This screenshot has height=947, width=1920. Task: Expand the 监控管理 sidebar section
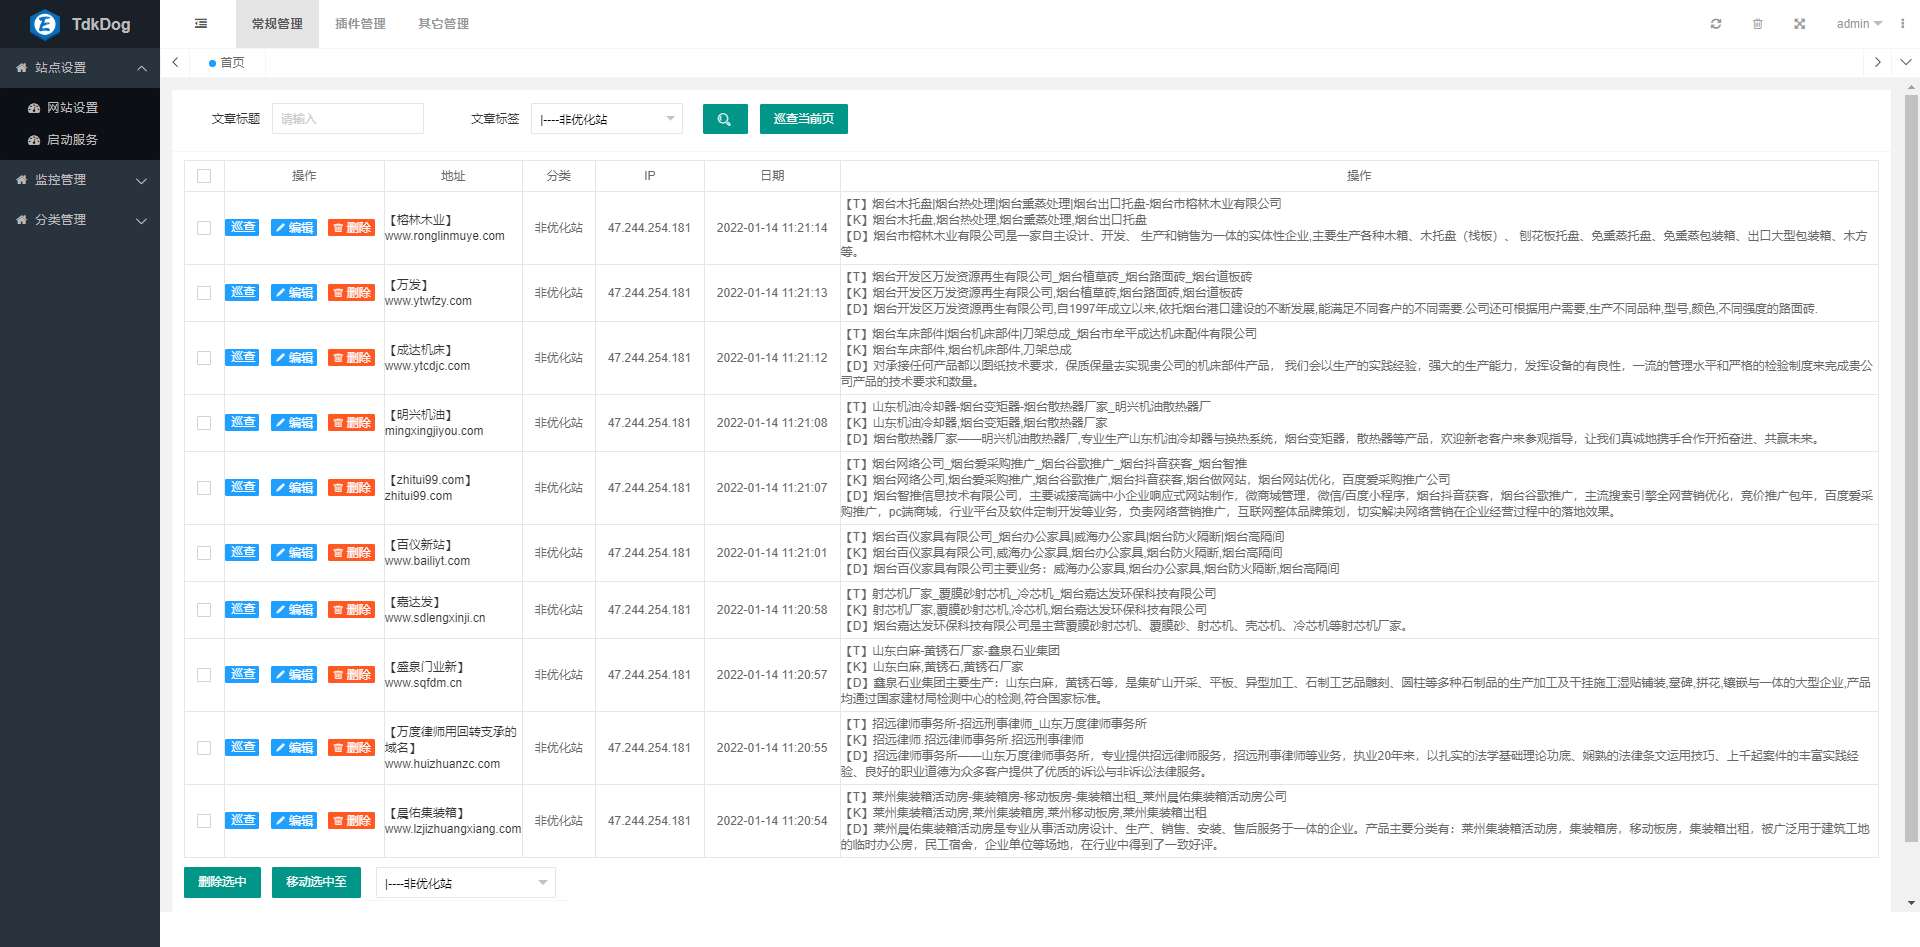pyautogui.click(x=142, y=180)
